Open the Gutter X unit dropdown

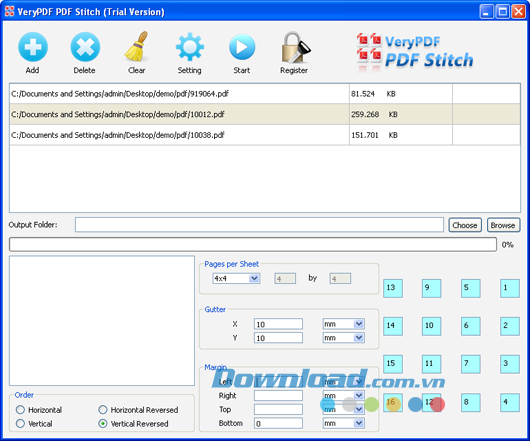(x=343, y=324)
